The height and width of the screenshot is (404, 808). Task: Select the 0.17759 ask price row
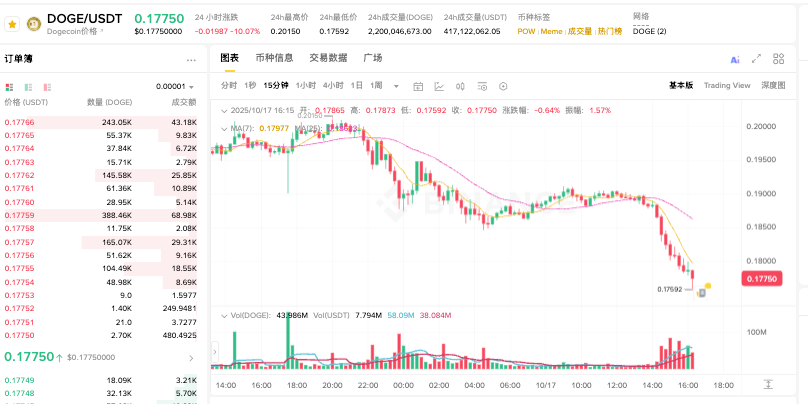click(100, 215)
